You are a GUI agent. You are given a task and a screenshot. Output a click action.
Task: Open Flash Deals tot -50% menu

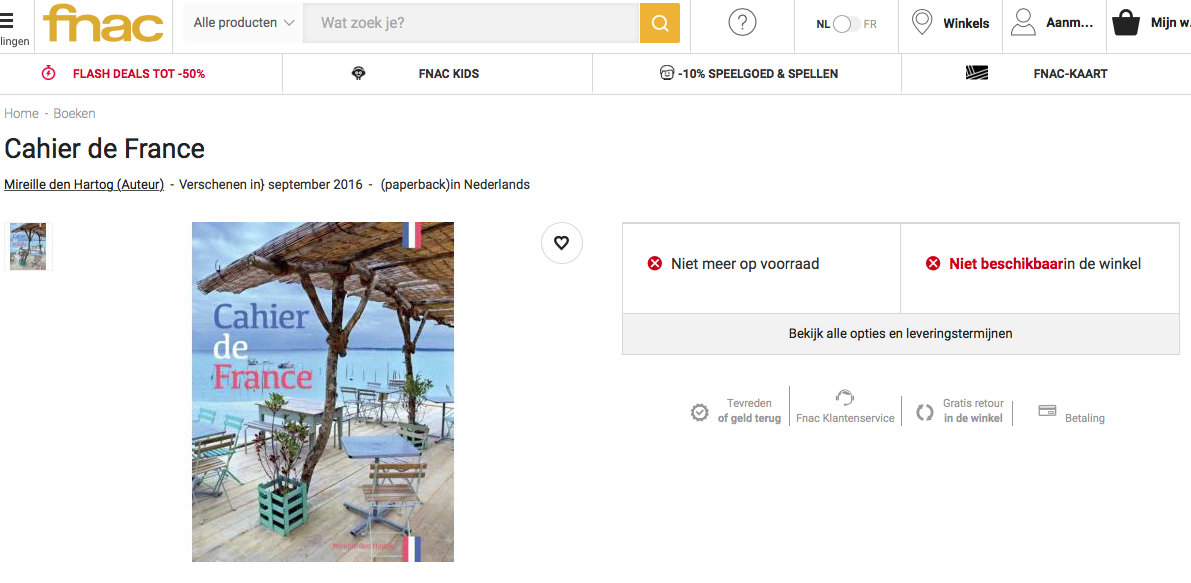point(138,74)
